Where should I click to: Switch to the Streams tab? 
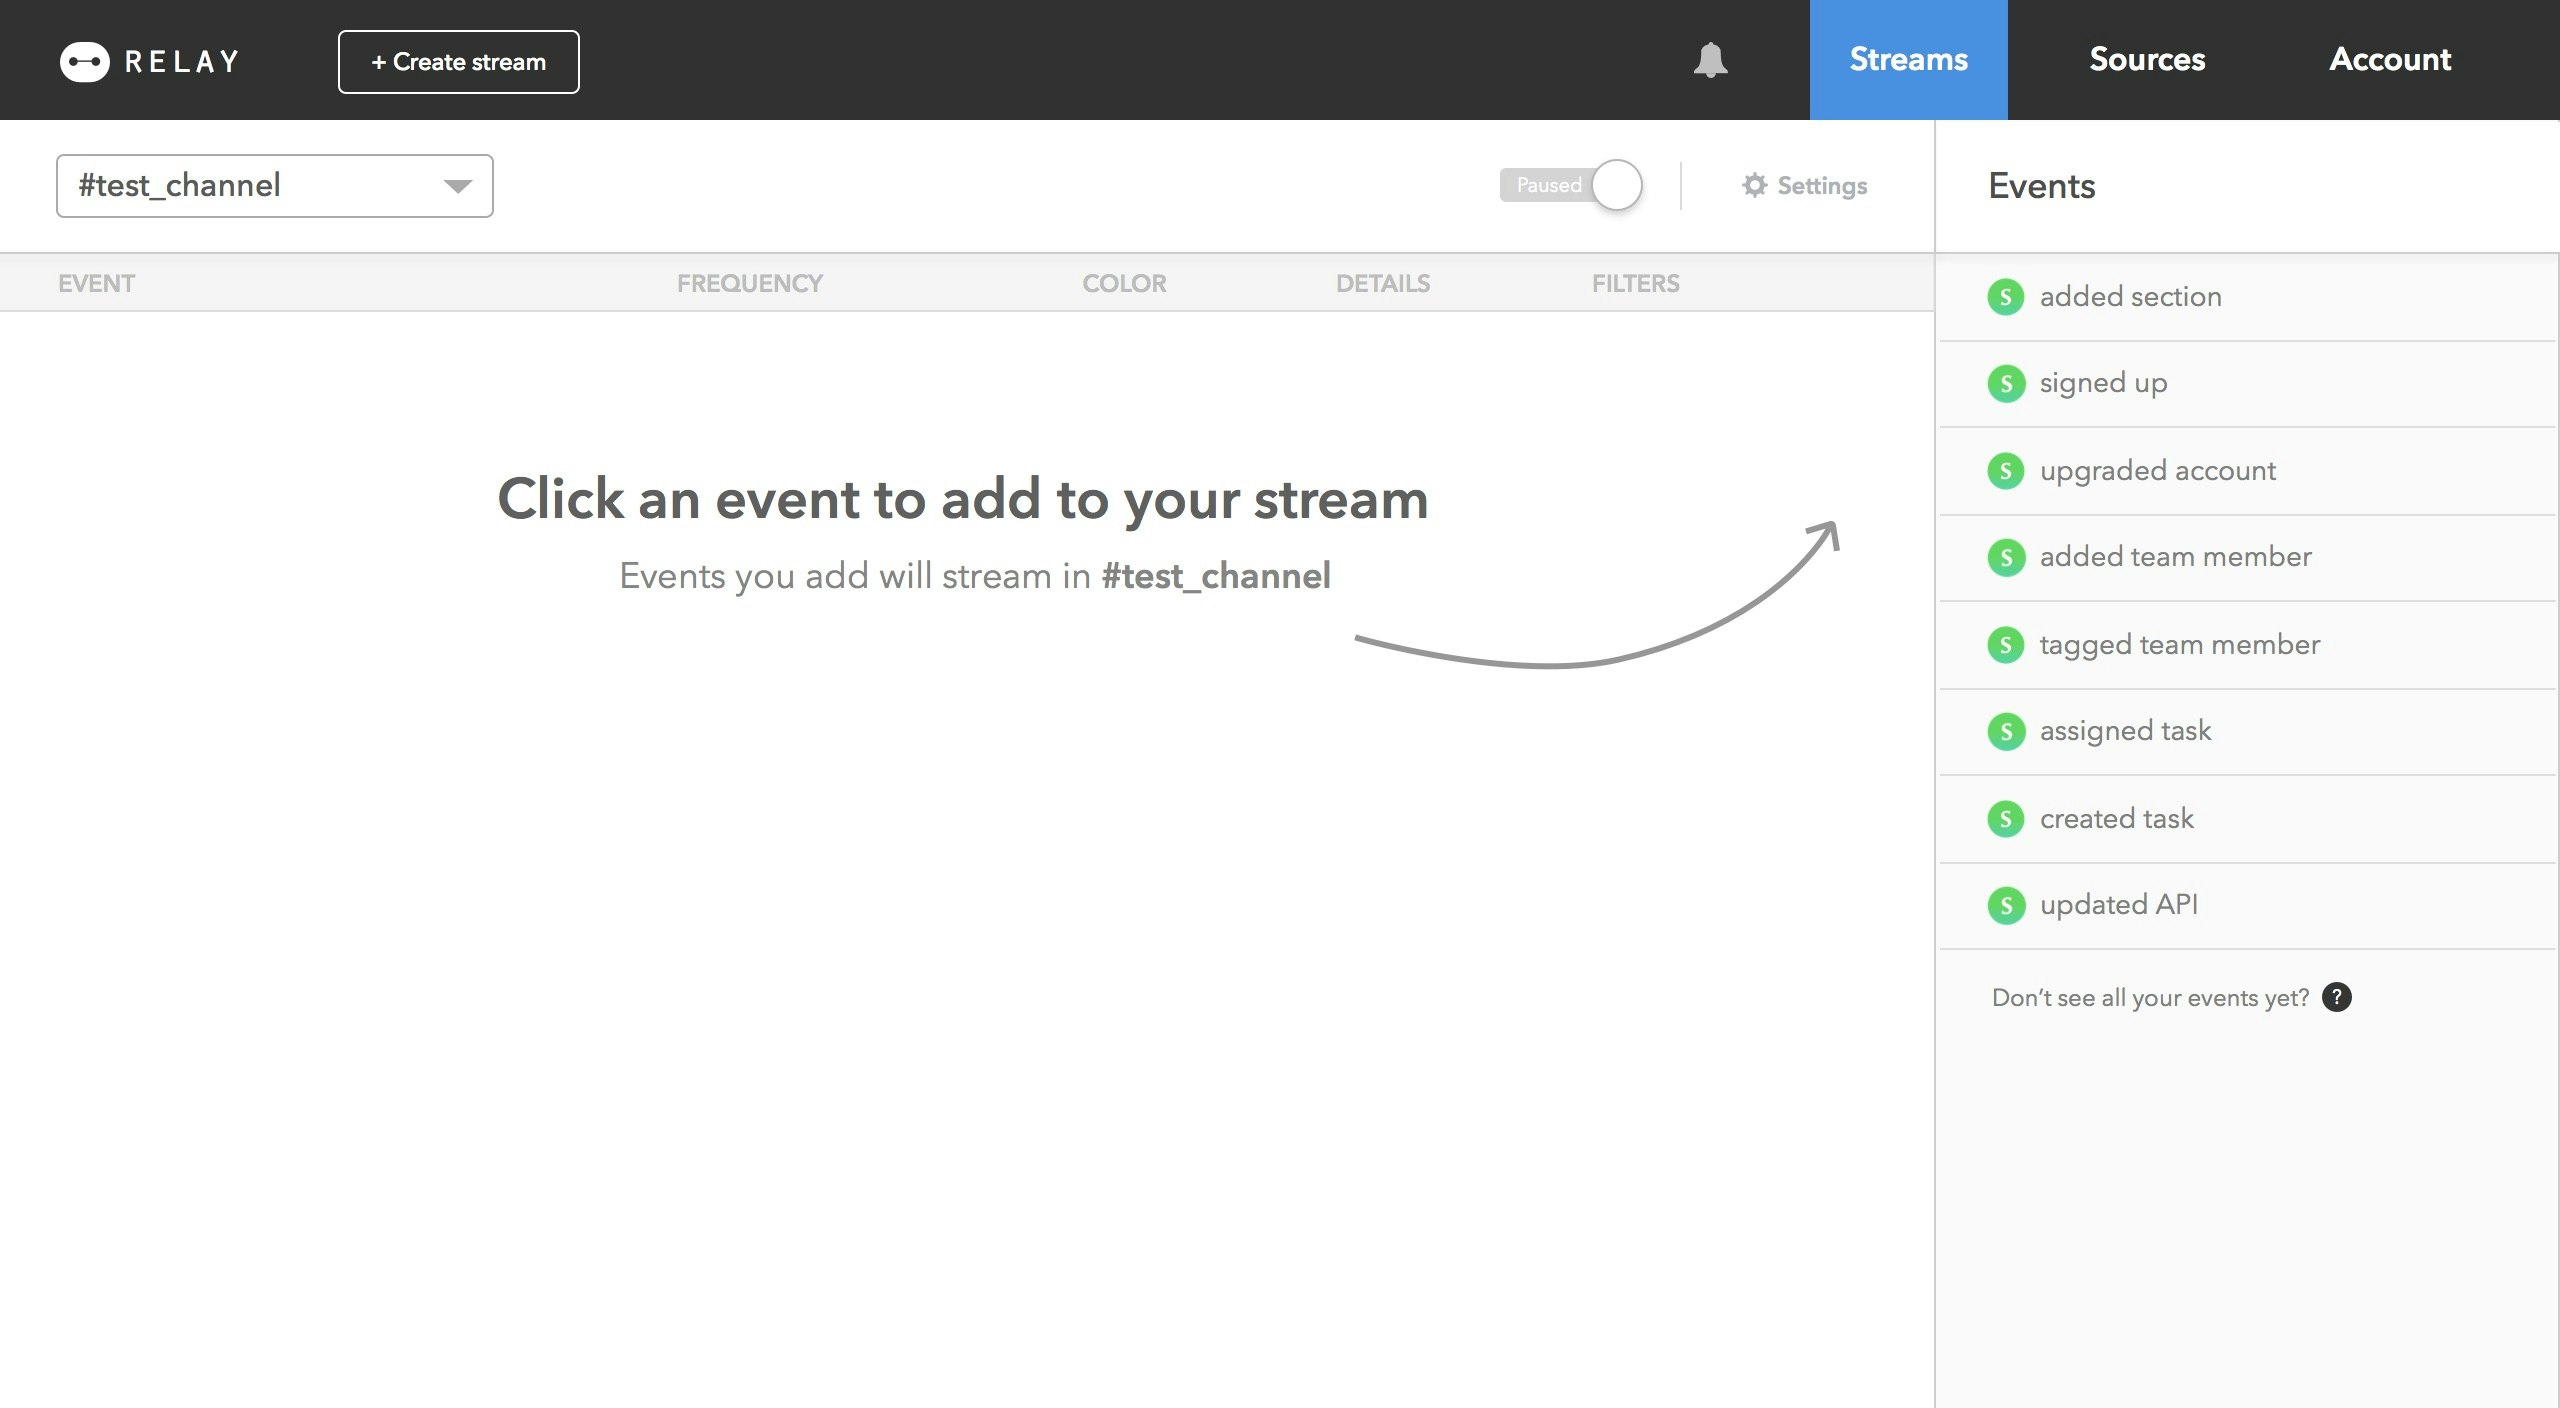coord(1908,60)
